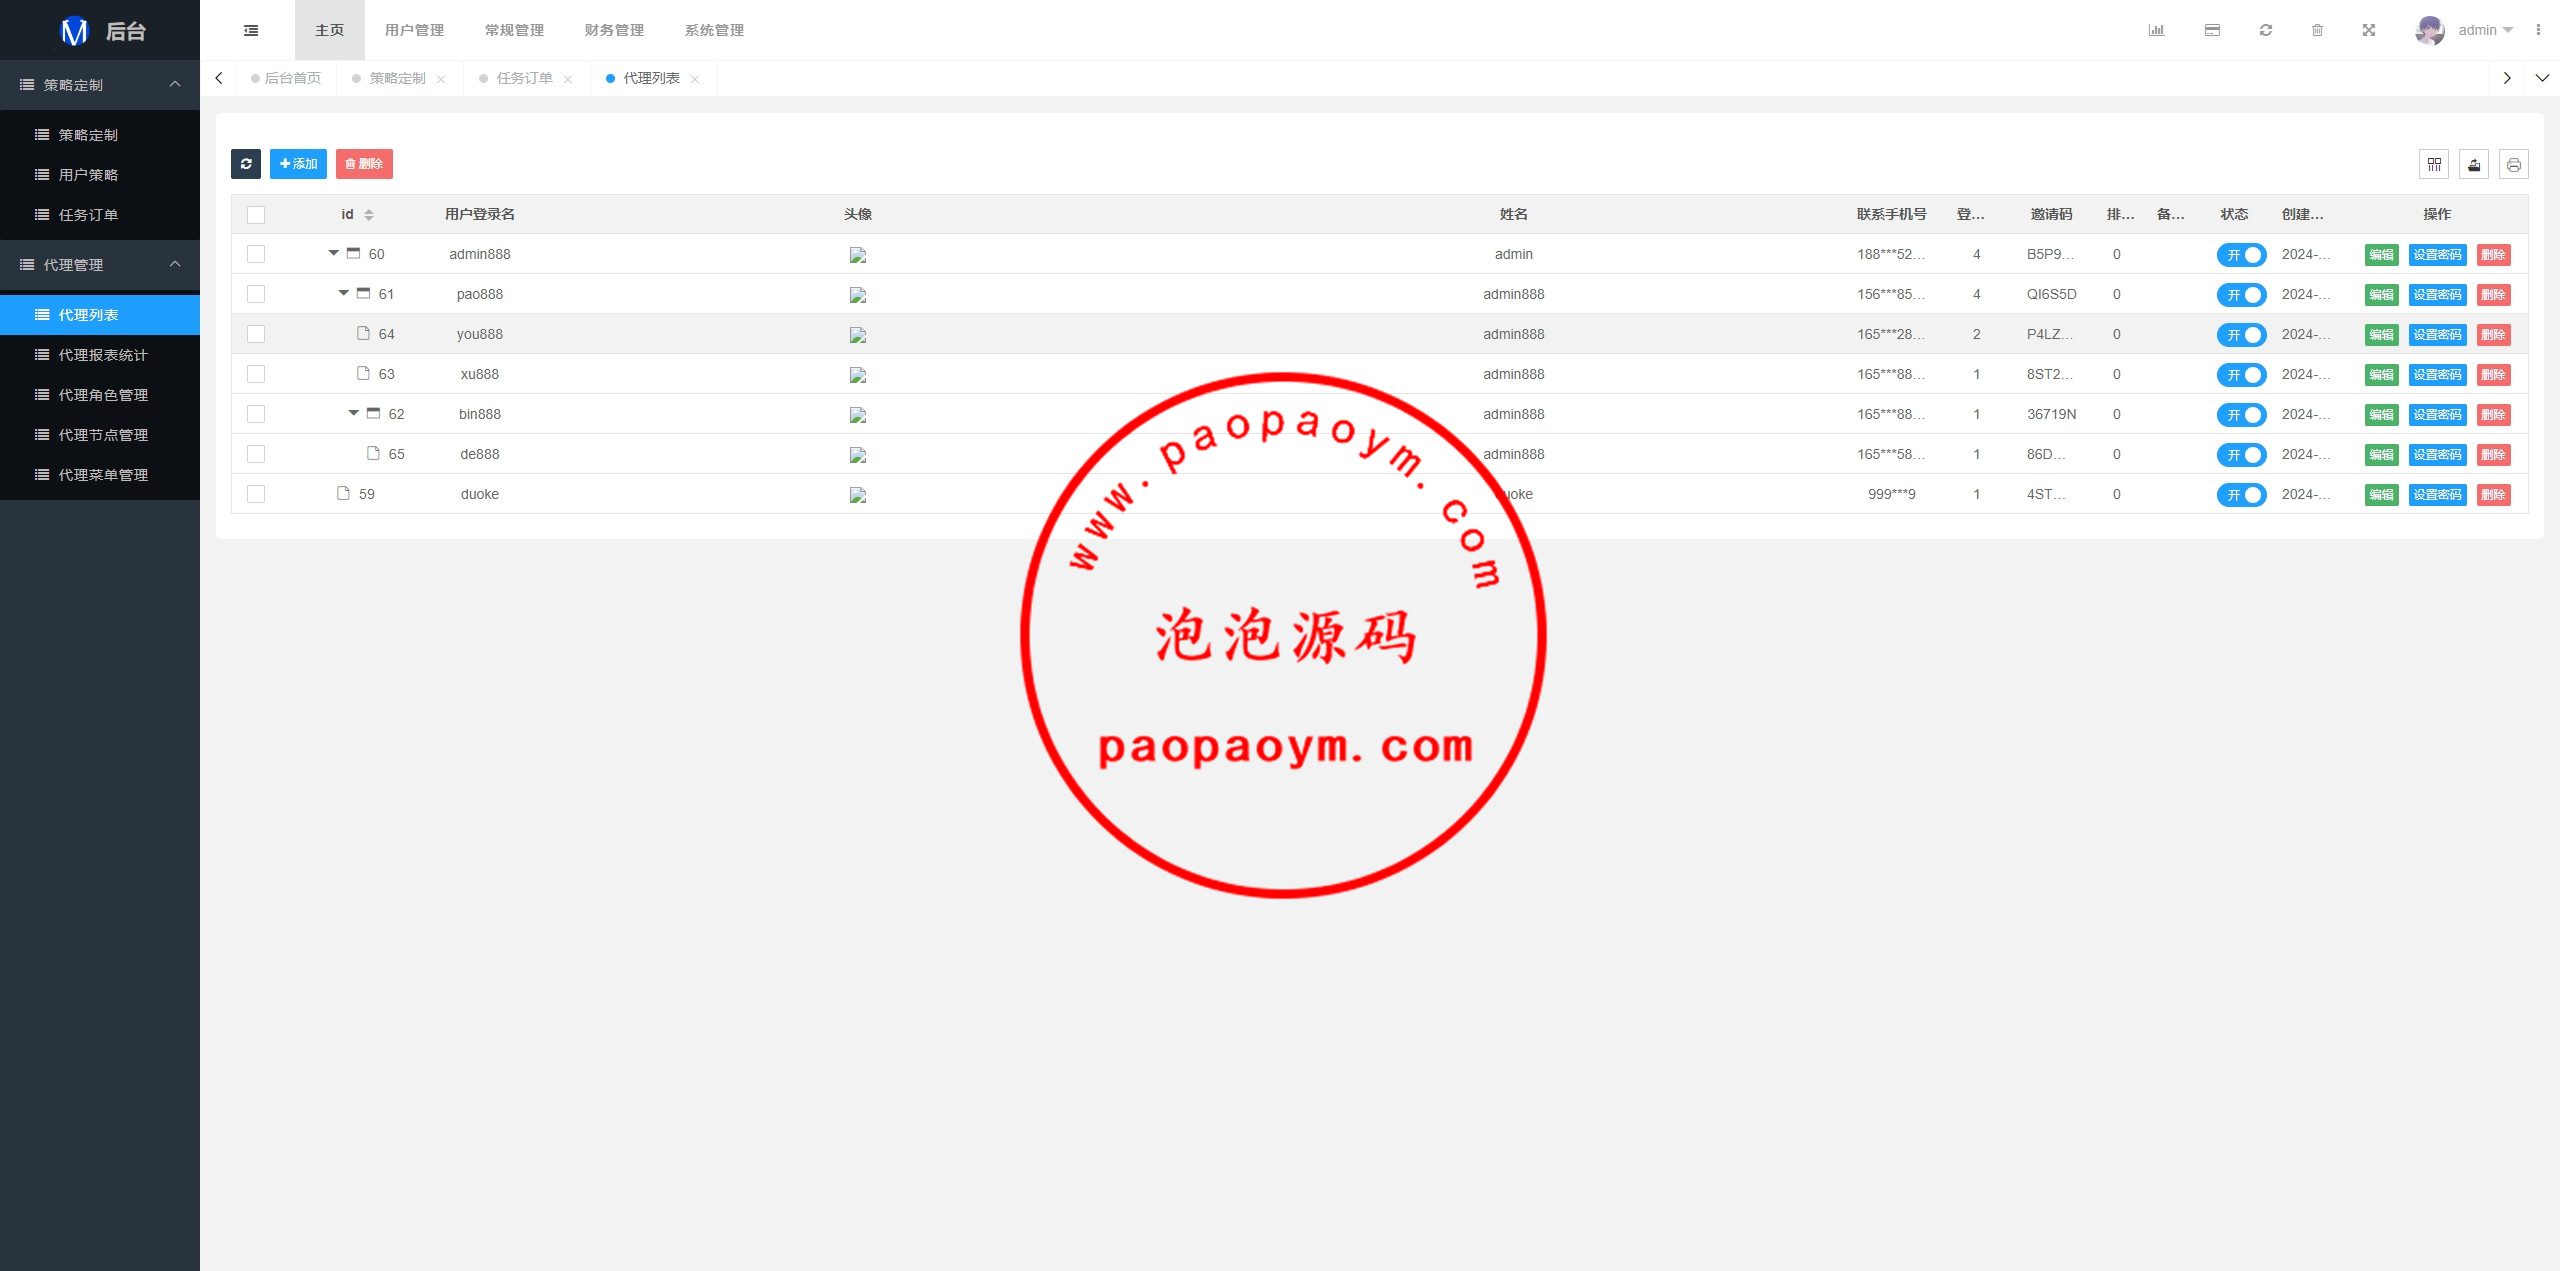2560x1271 pixels.
Task: Click 编辑 for the bin888 row
Action: (2381, 415)
